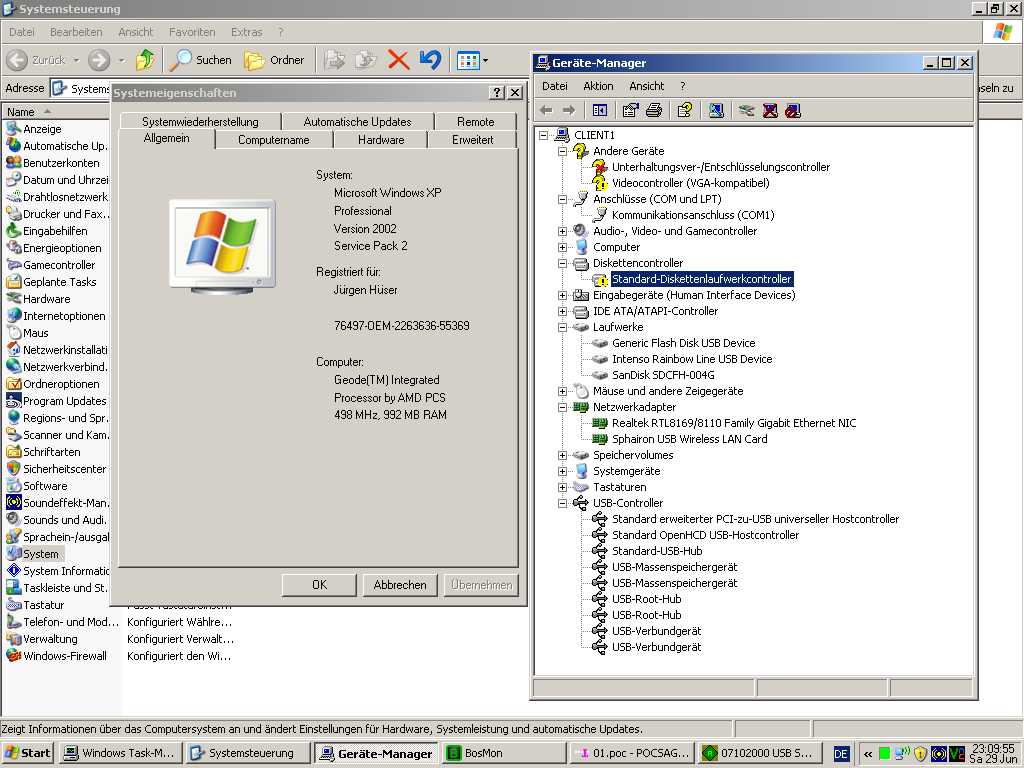Click the OK button in Systemeigenschaften
Image resolution: width=1024 pixels, height=768 pixels.
pos(319,585)
